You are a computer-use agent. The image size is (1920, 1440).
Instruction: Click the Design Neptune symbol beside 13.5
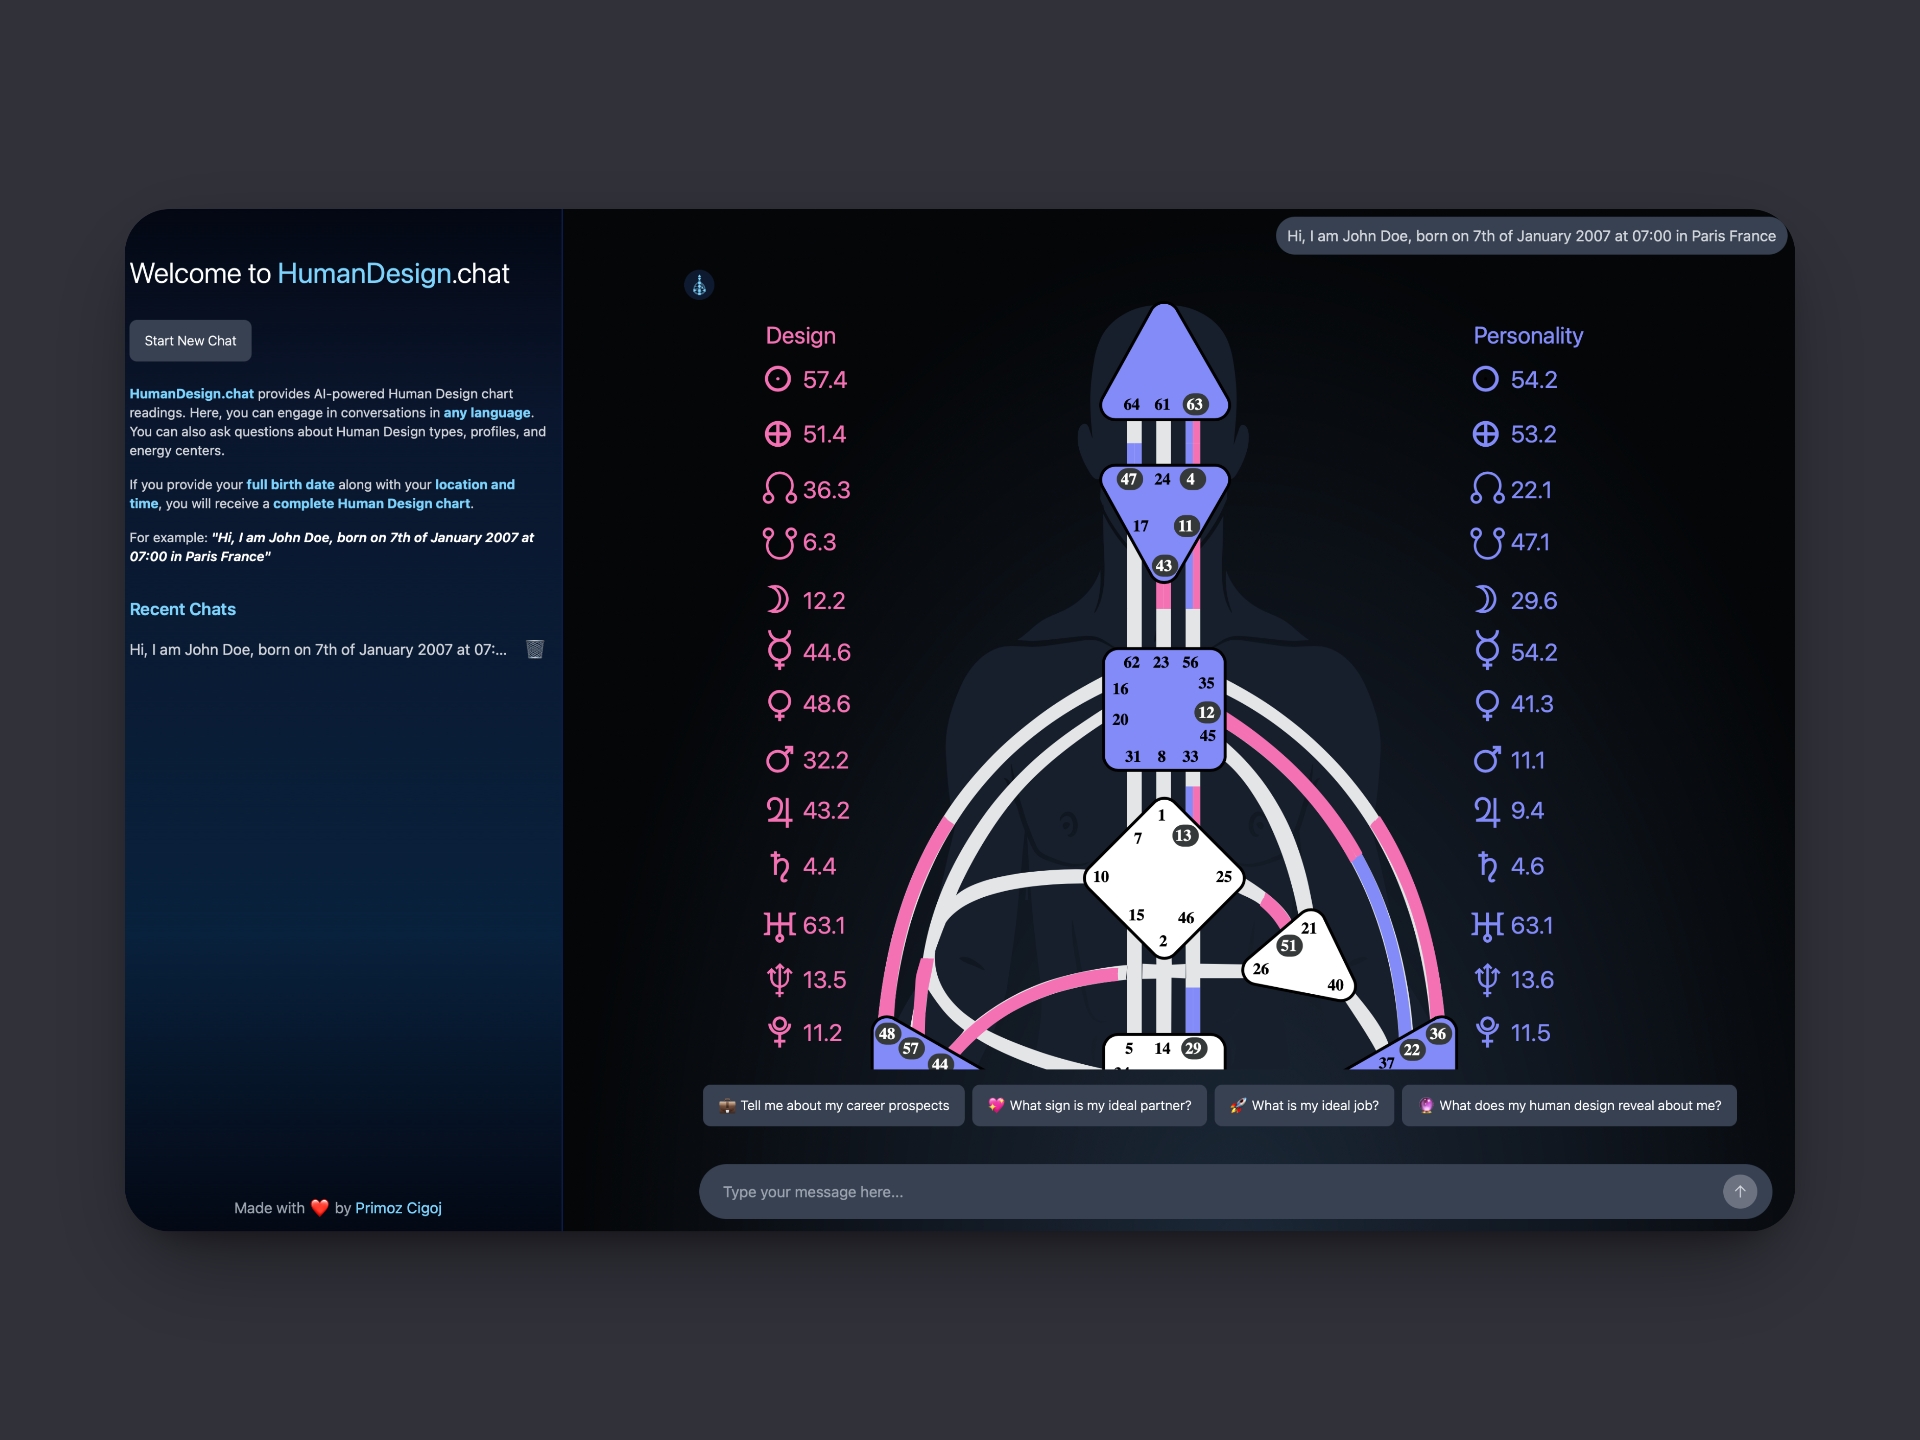[x=779, y=980]
